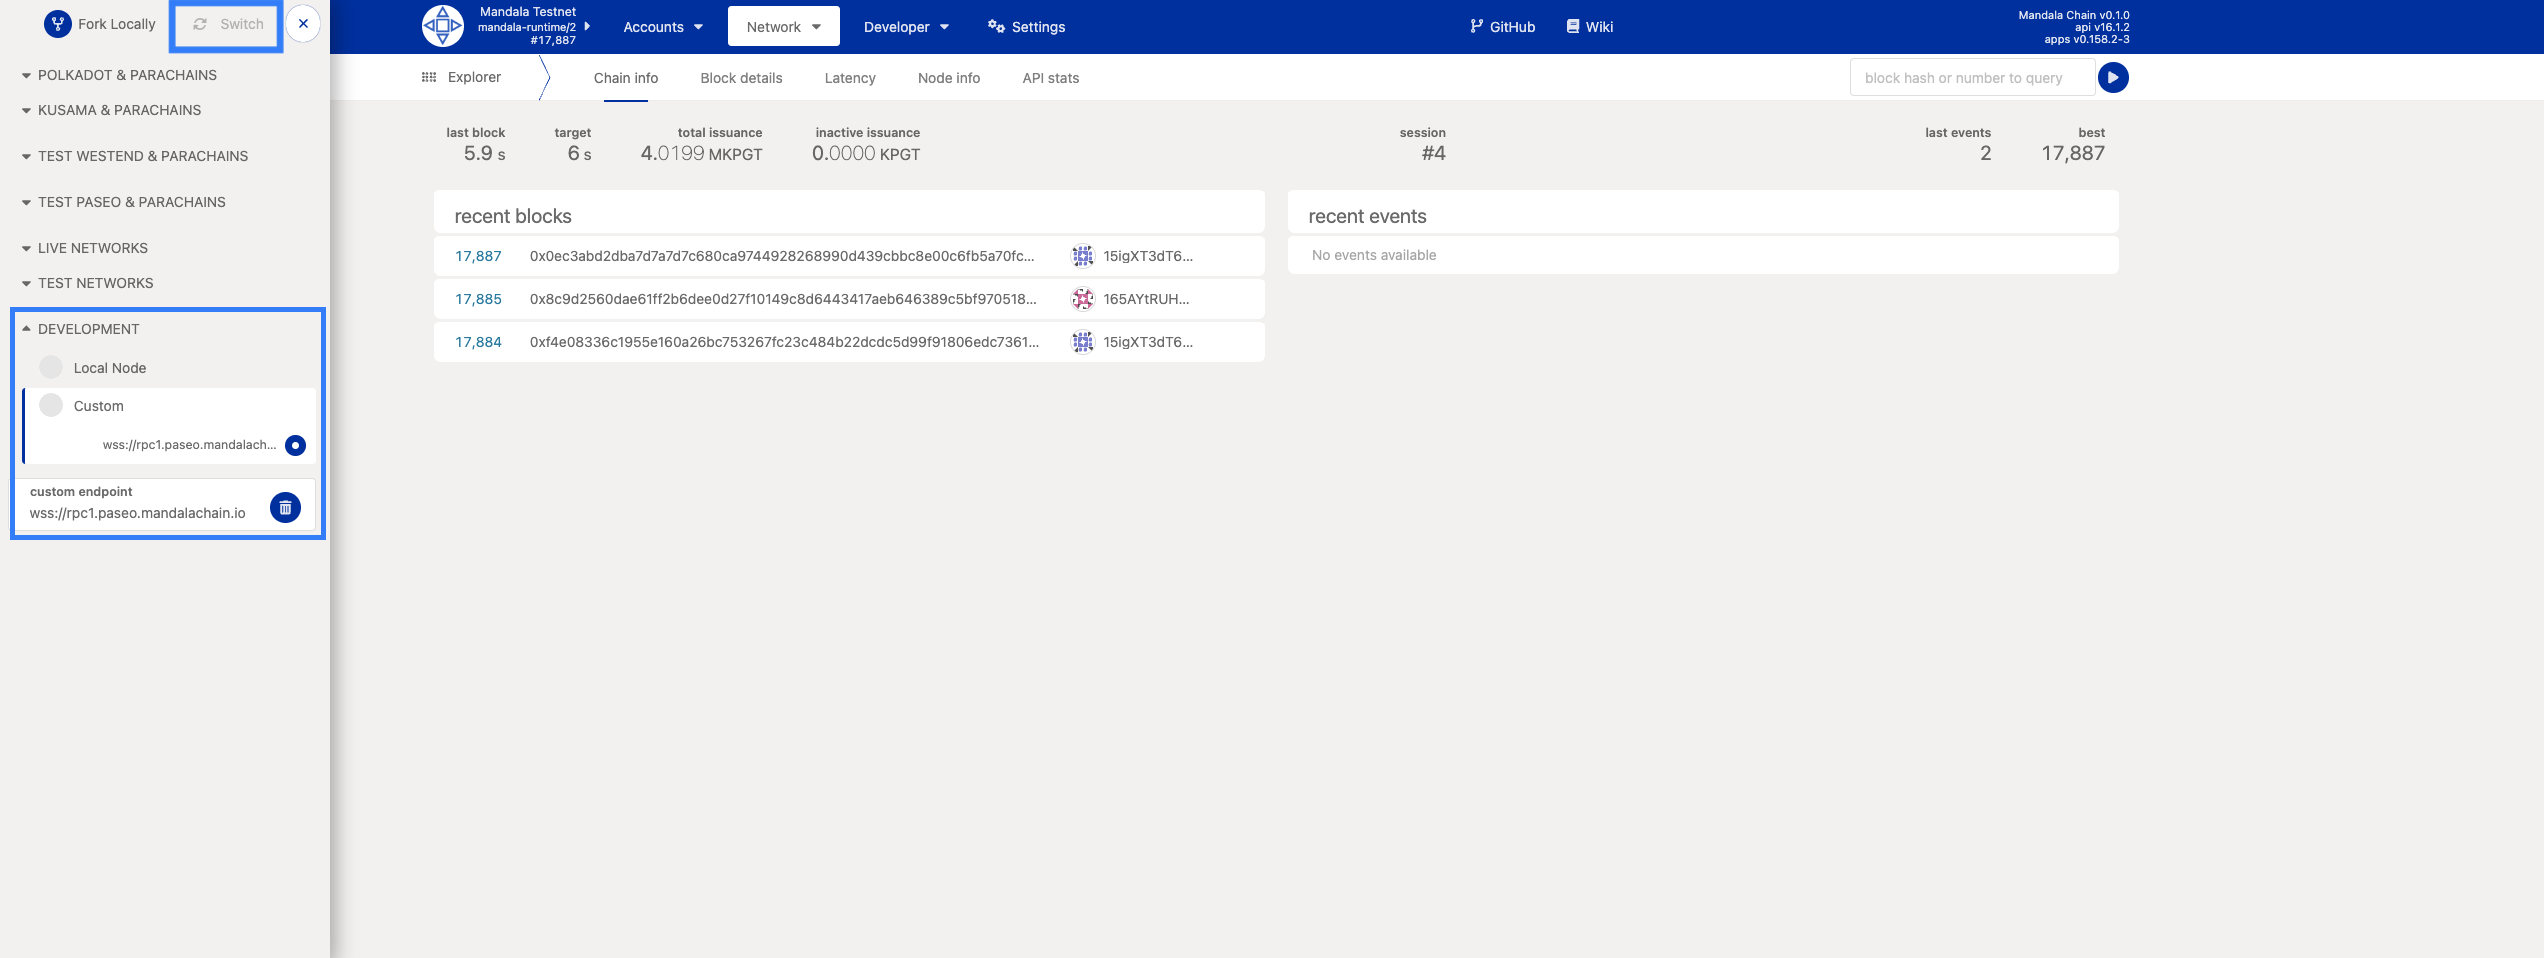This screenshot has width=2544, height=958.
Task: Click the Custom endpoint logo circle
Action: 51,405
